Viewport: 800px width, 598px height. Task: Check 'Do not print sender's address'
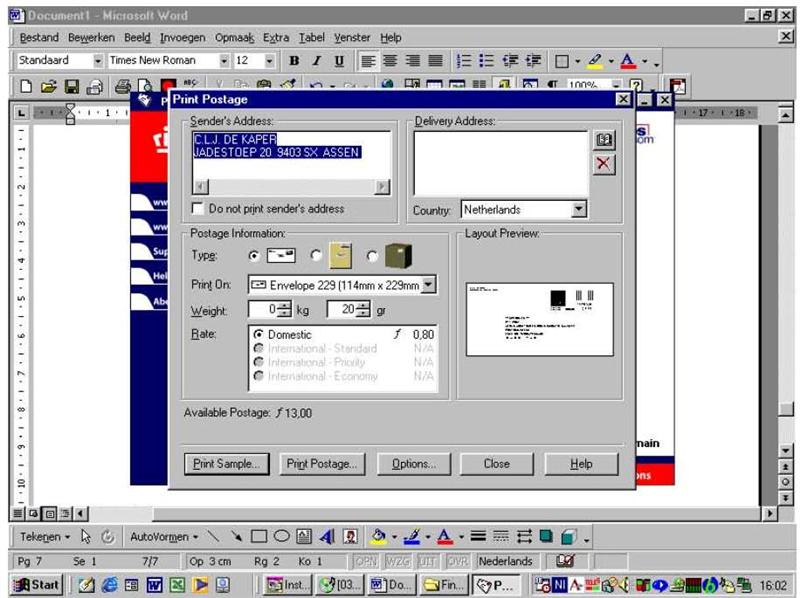[197, 208]
